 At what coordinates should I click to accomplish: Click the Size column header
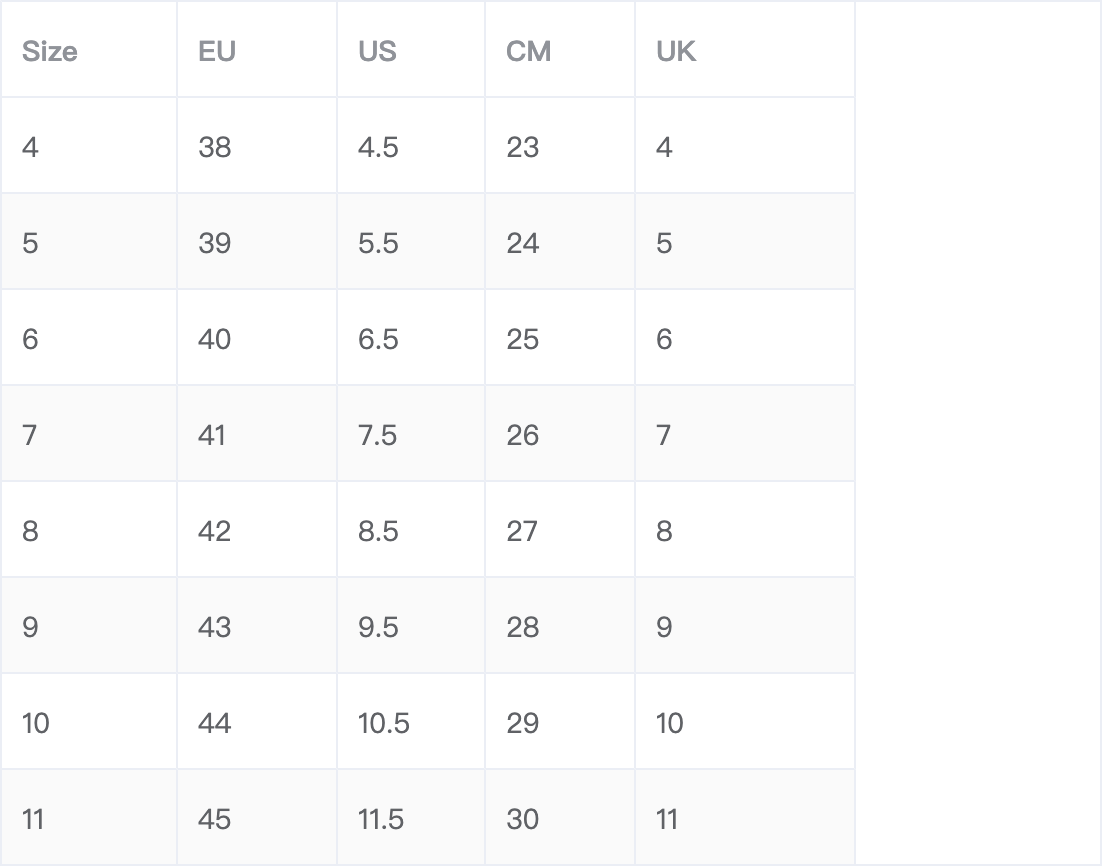[89, 49]
